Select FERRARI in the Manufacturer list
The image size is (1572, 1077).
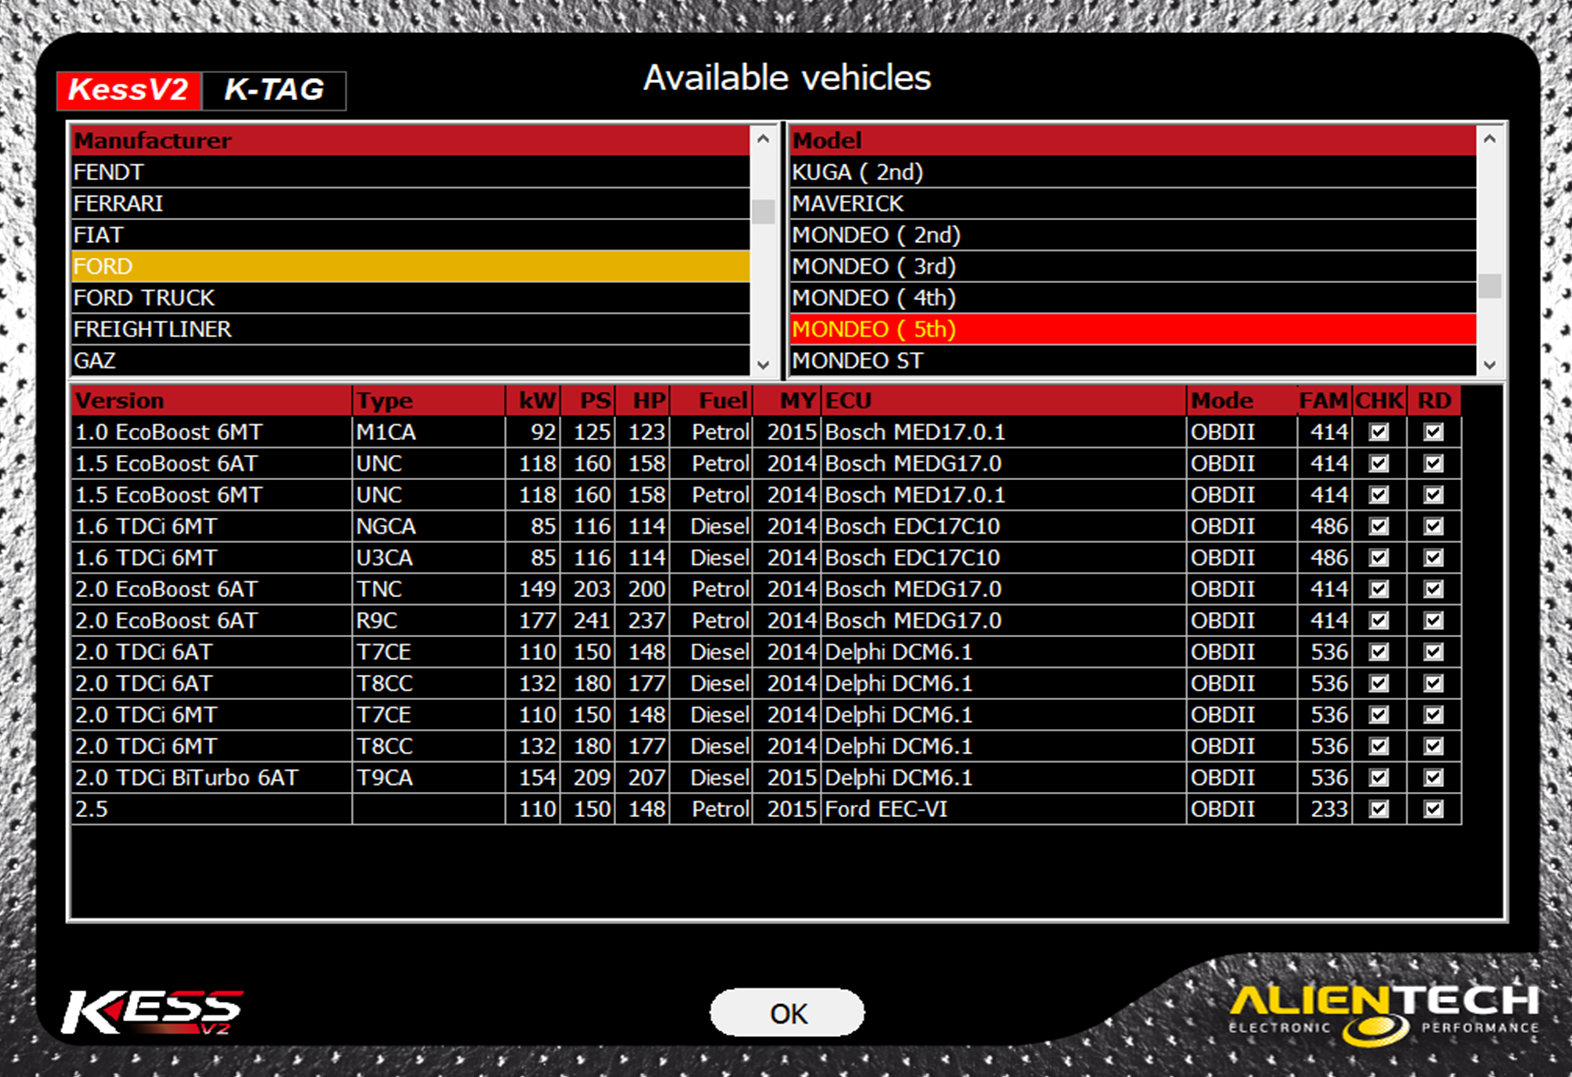pos(410,203)
